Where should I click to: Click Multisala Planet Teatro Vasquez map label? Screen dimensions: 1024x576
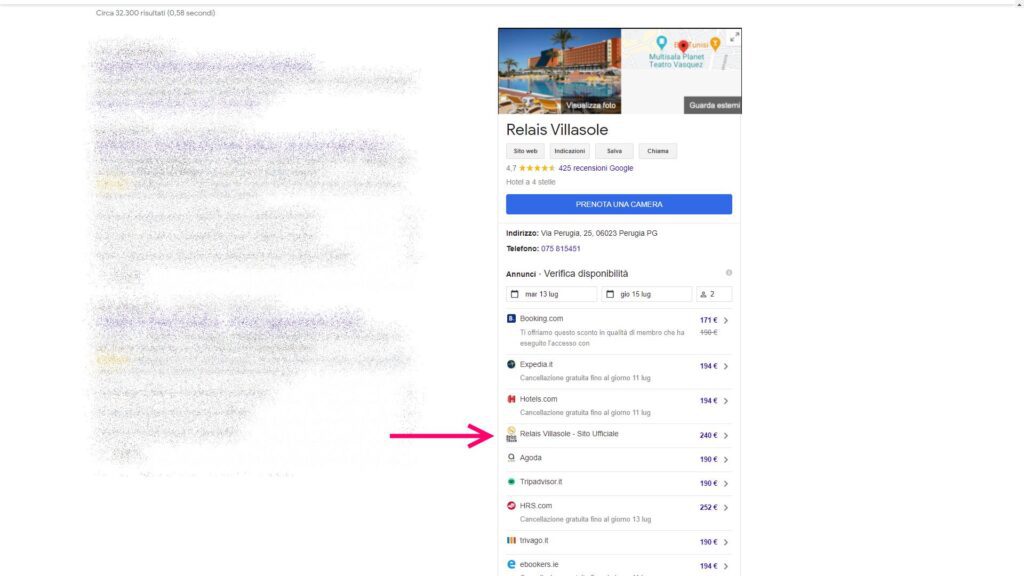coord(676,61)
